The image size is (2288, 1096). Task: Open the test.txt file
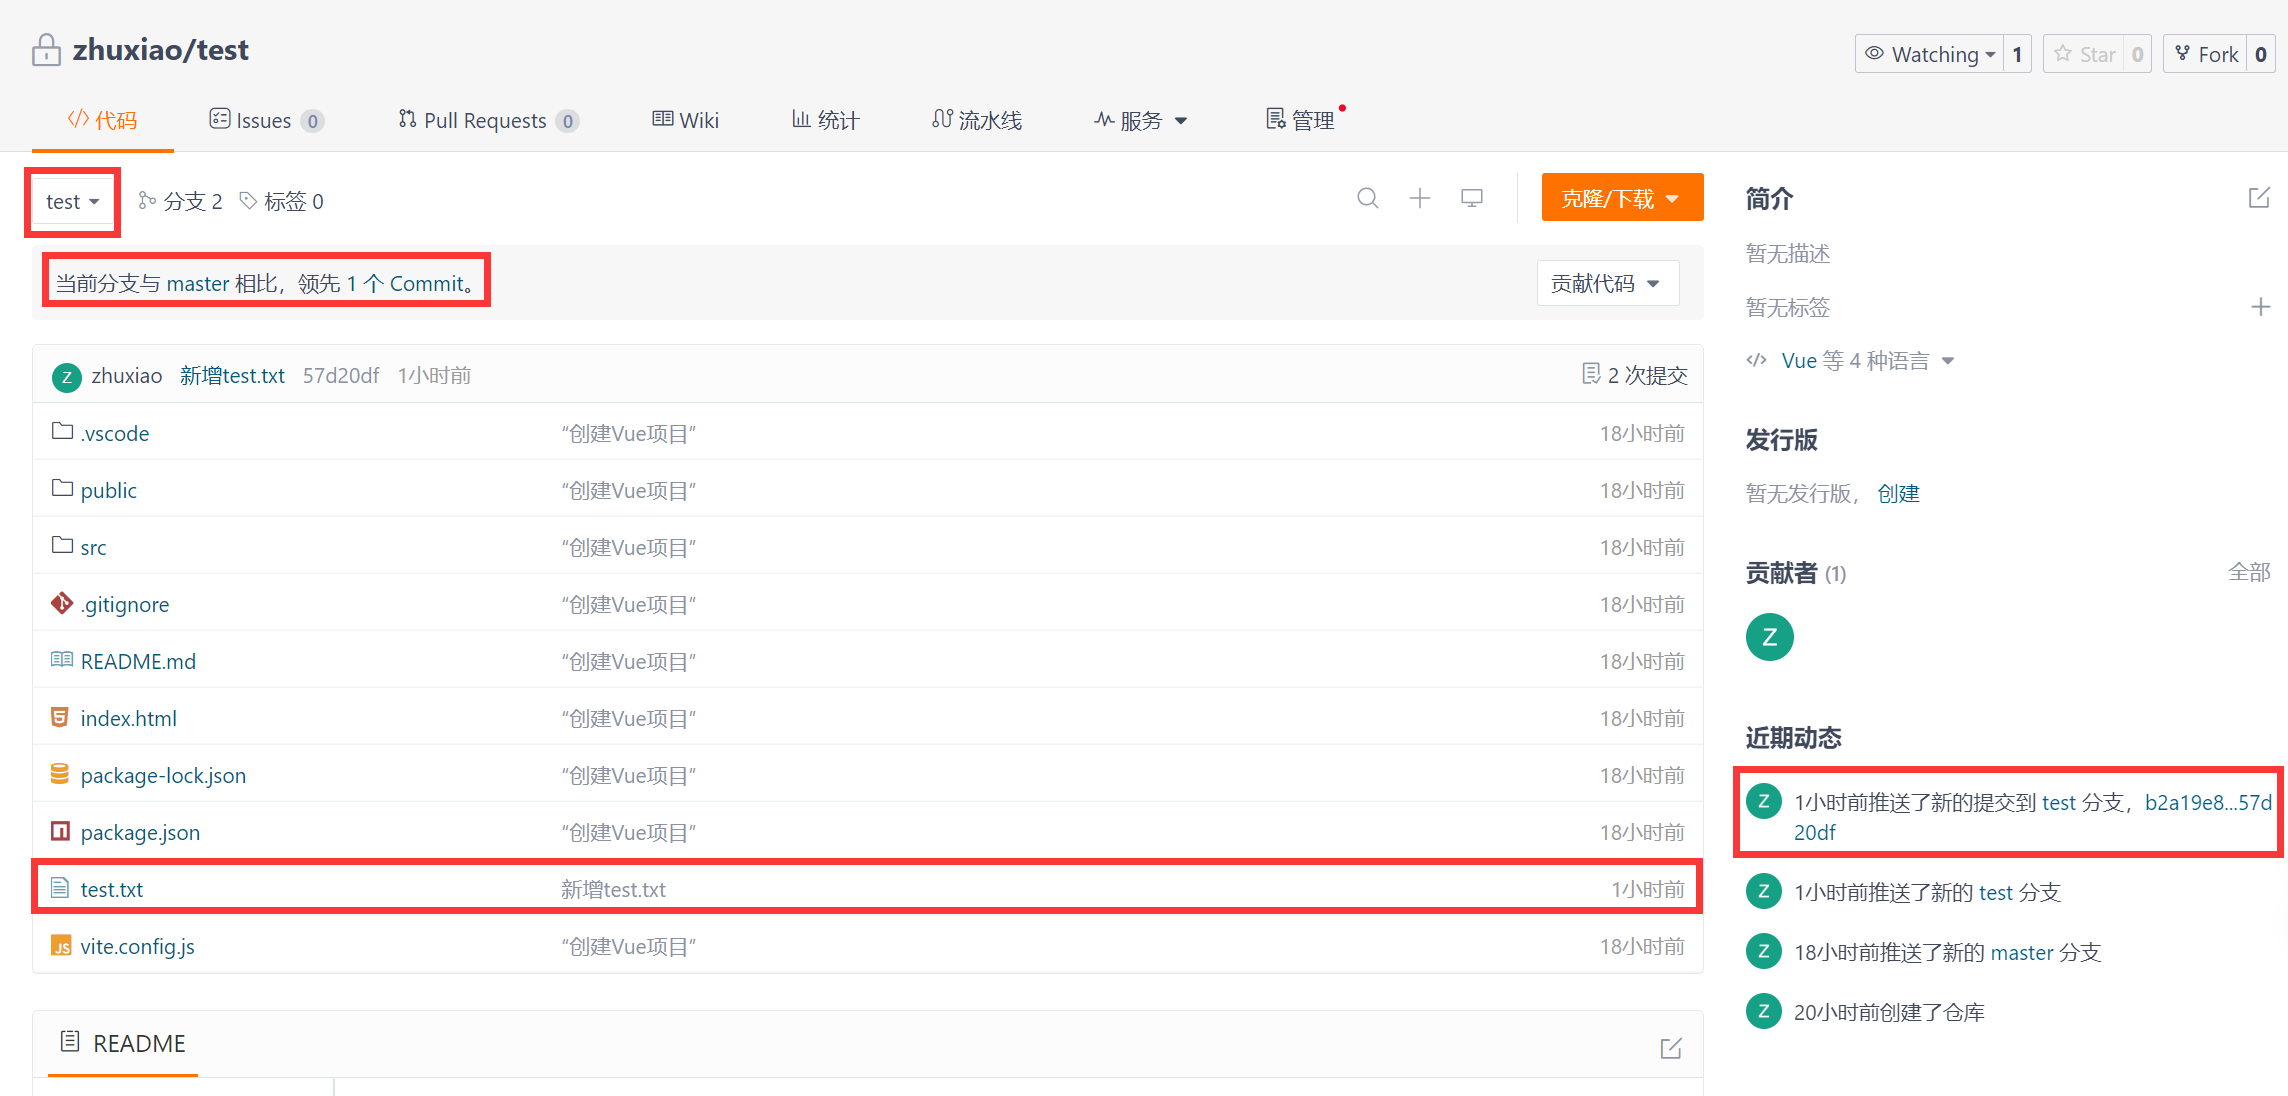[x=112, y=889]
